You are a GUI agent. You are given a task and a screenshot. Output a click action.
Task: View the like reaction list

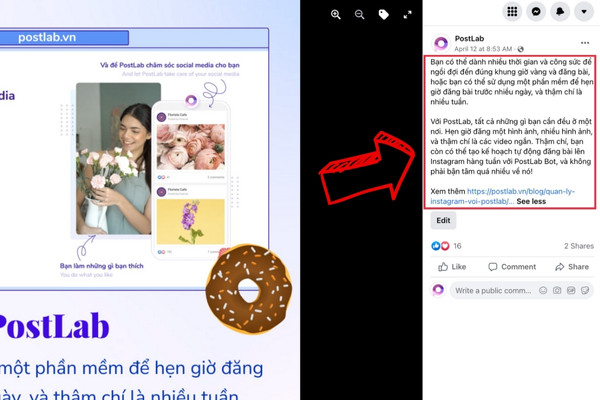[x=435, y=246]
